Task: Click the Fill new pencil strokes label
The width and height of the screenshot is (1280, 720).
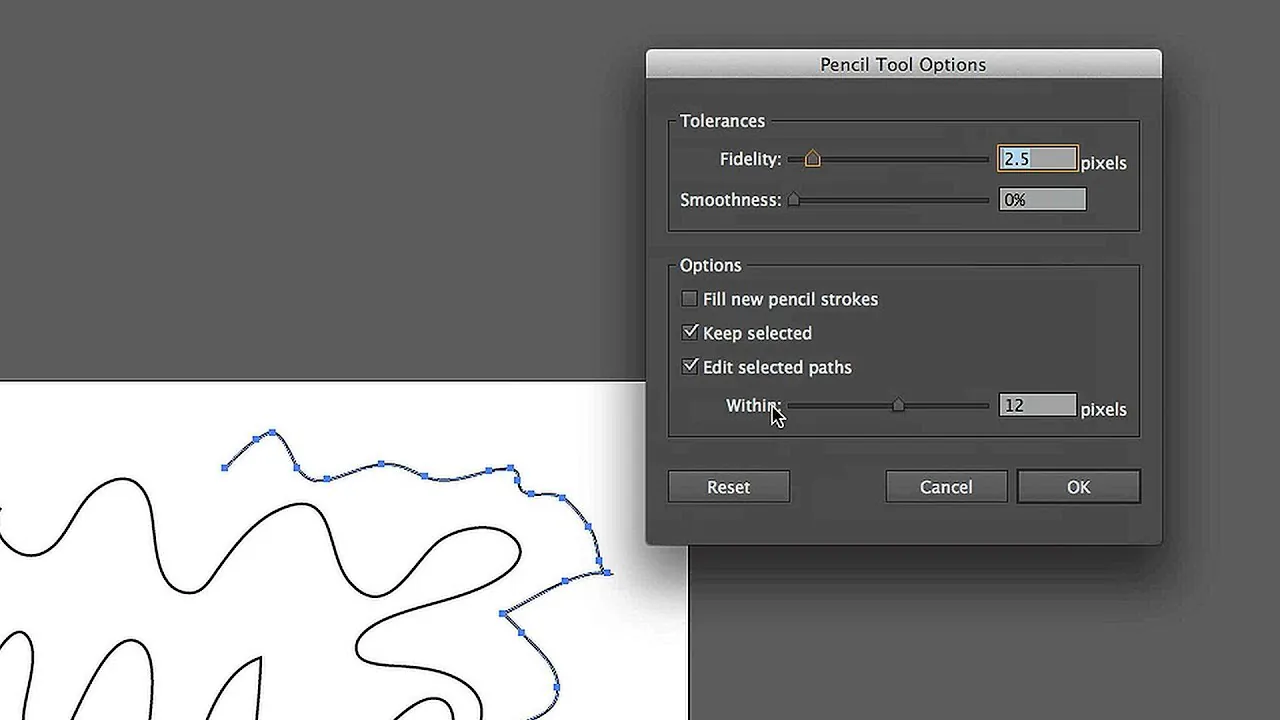Action: click(x=790, y=299)
